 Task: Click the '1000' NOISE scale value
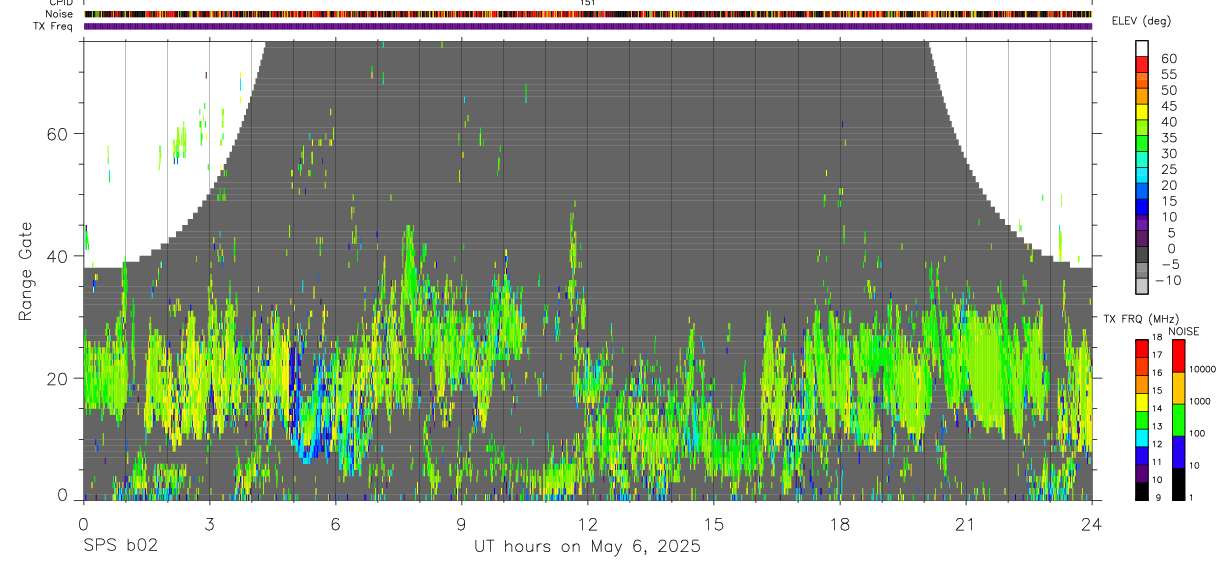[x=1202, y=402]
